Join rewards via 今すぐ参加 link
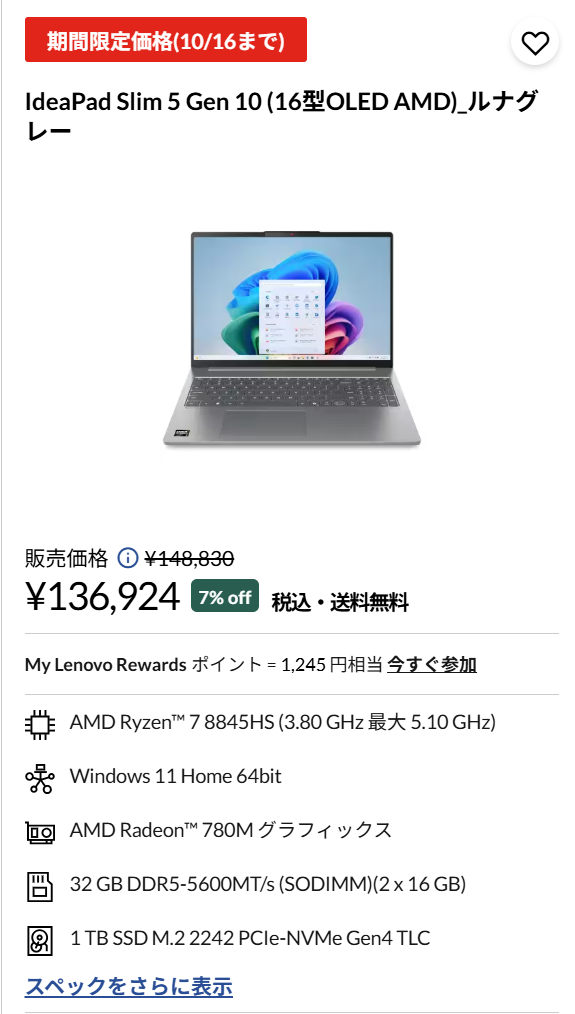 pyautogui.click(x=432, y=664)
